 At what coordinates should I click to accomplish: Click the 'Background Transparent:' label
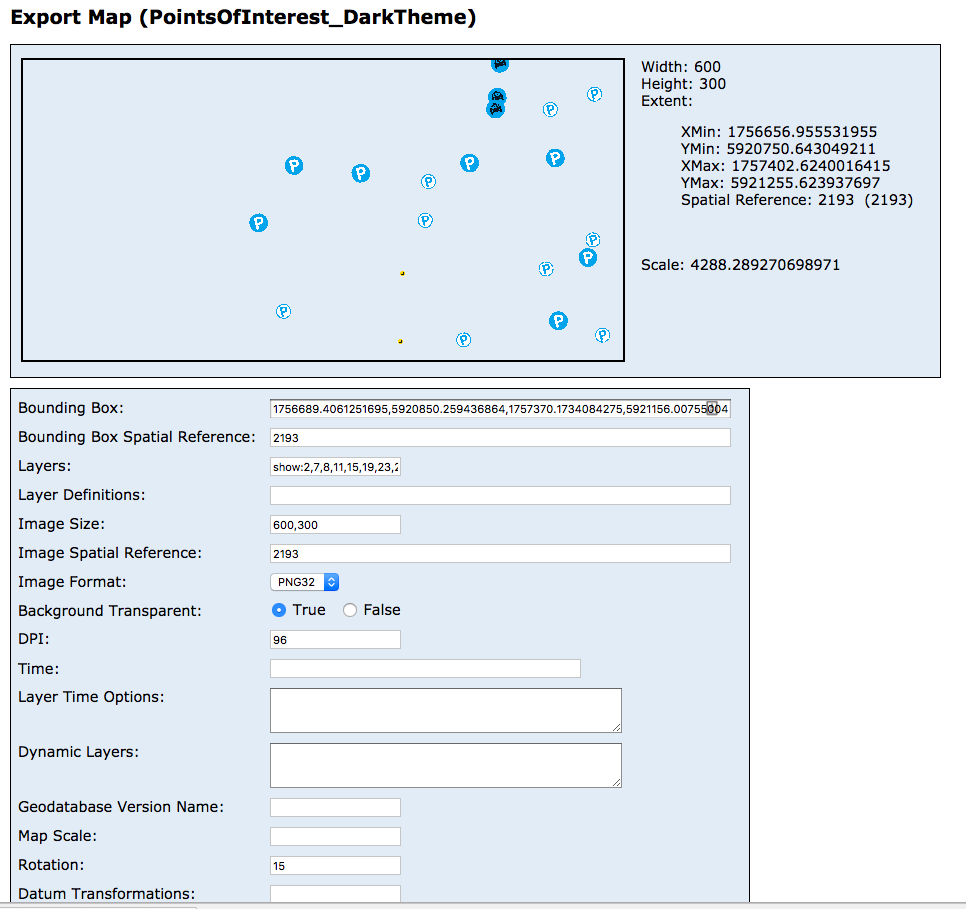(110, 611)
